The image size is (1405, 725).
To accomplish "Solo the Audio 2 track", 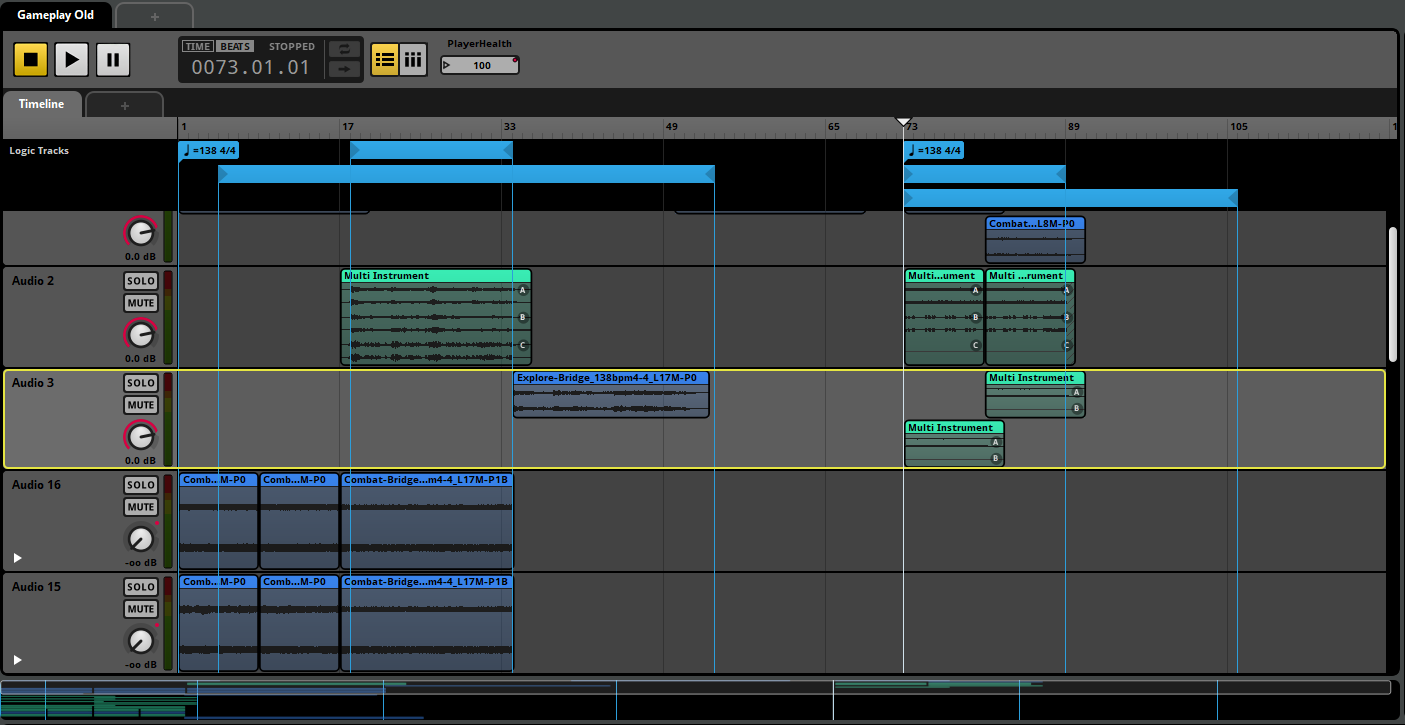I will (x=141, y=281).
